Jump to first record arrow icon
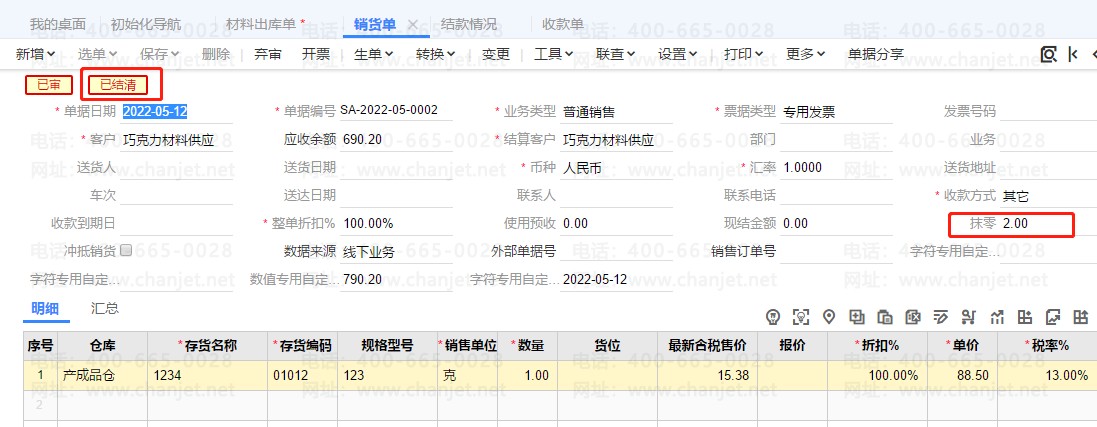 point(1073,55)
